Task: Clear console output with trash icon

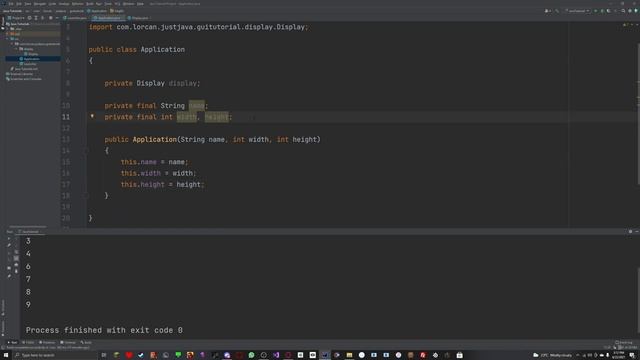Action: [16, 271]
